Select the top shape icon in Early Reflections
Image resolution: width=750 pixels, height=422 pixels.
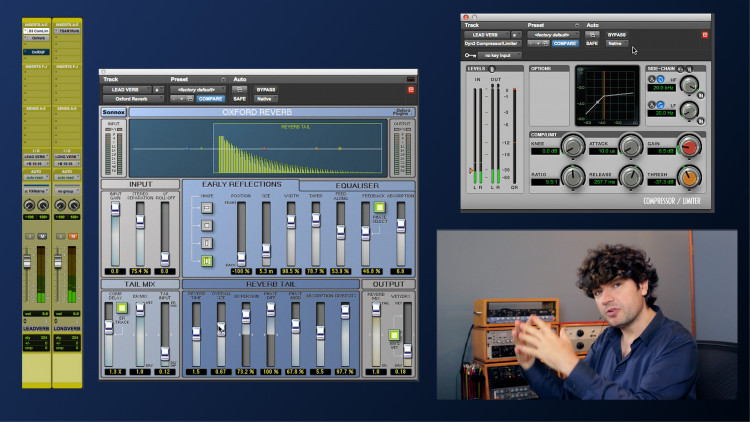coord(207,208)
